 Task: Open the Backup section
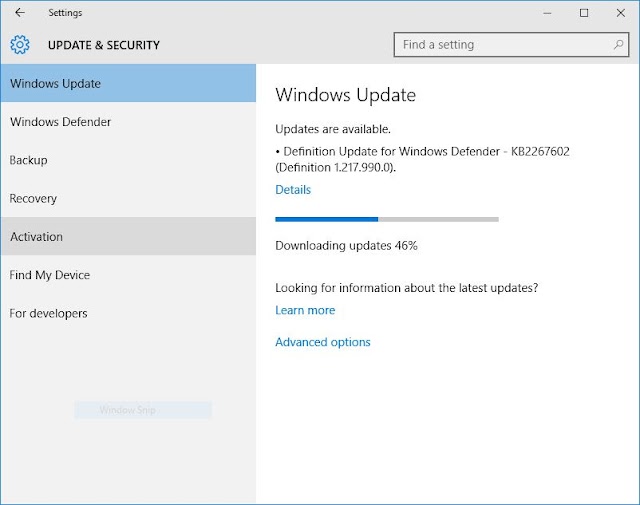pos(128,160)
